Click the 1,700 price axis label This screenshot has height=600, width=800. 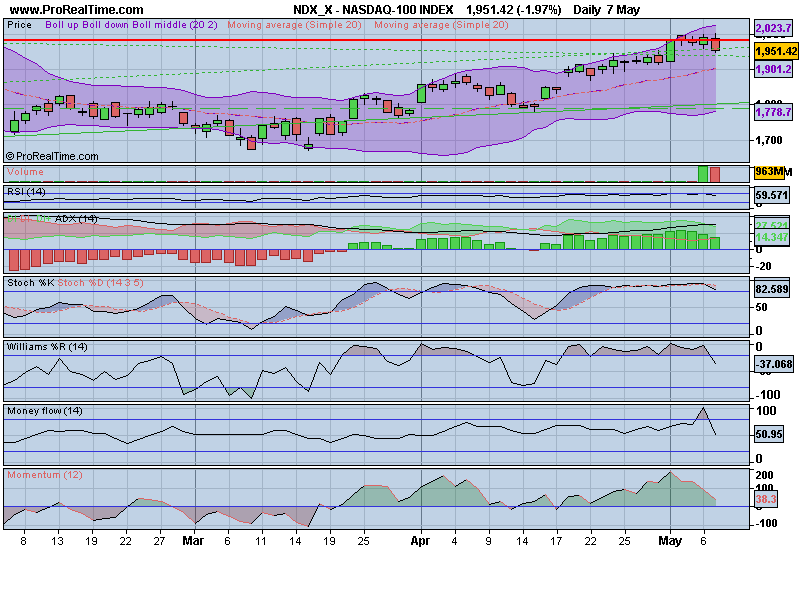[769, 140]
